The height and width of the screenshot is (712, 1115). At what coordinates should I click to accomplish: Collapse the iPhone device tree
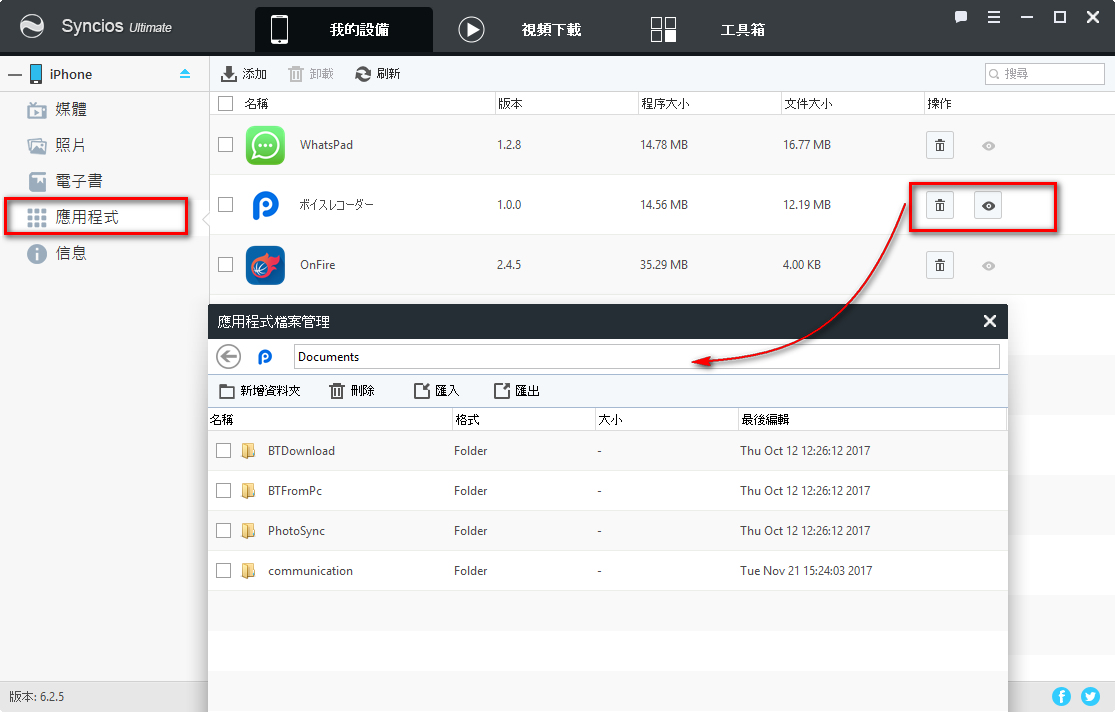[x=15, y=74]
